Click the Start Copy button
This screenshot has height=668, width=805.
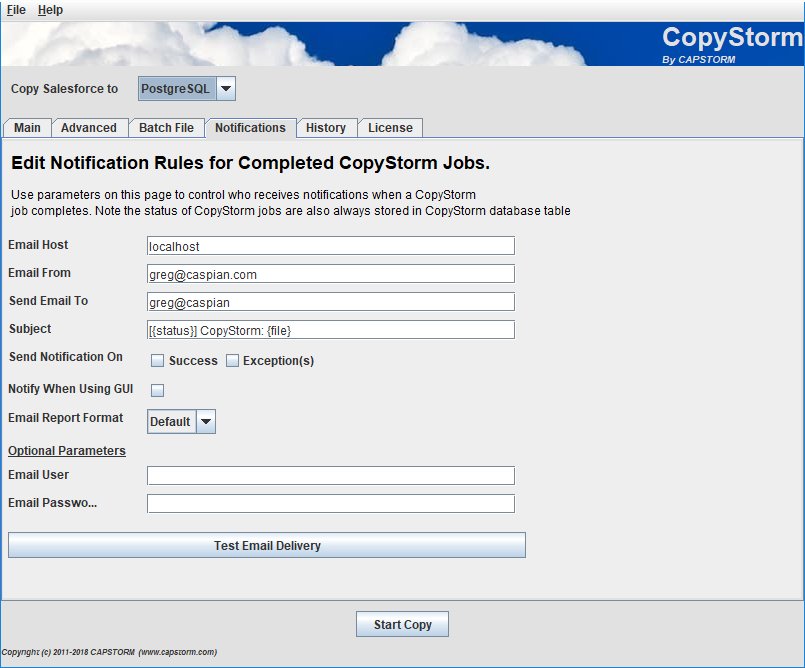coord(402,624)
